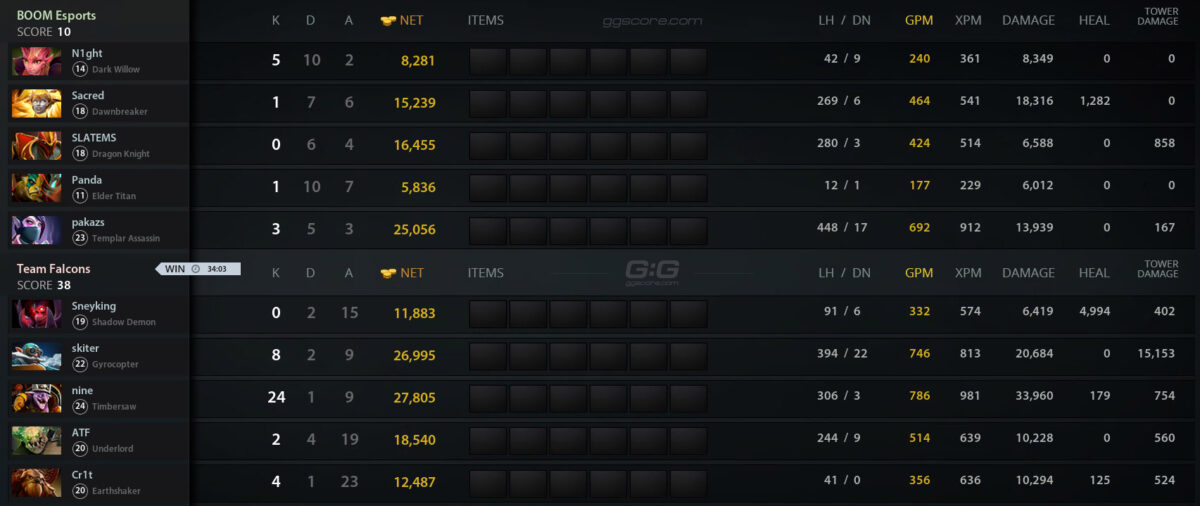The width and height of the screenshot is (1200, 506).
Task: Select skiter's Gyrocopter hero portrait
Action: [x=36, y=356]
